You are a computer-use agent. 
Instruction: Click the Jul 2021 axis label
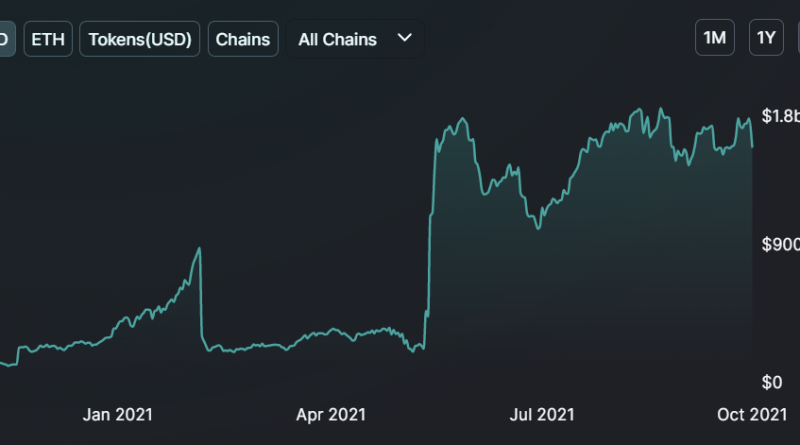(x=541, y=413)
